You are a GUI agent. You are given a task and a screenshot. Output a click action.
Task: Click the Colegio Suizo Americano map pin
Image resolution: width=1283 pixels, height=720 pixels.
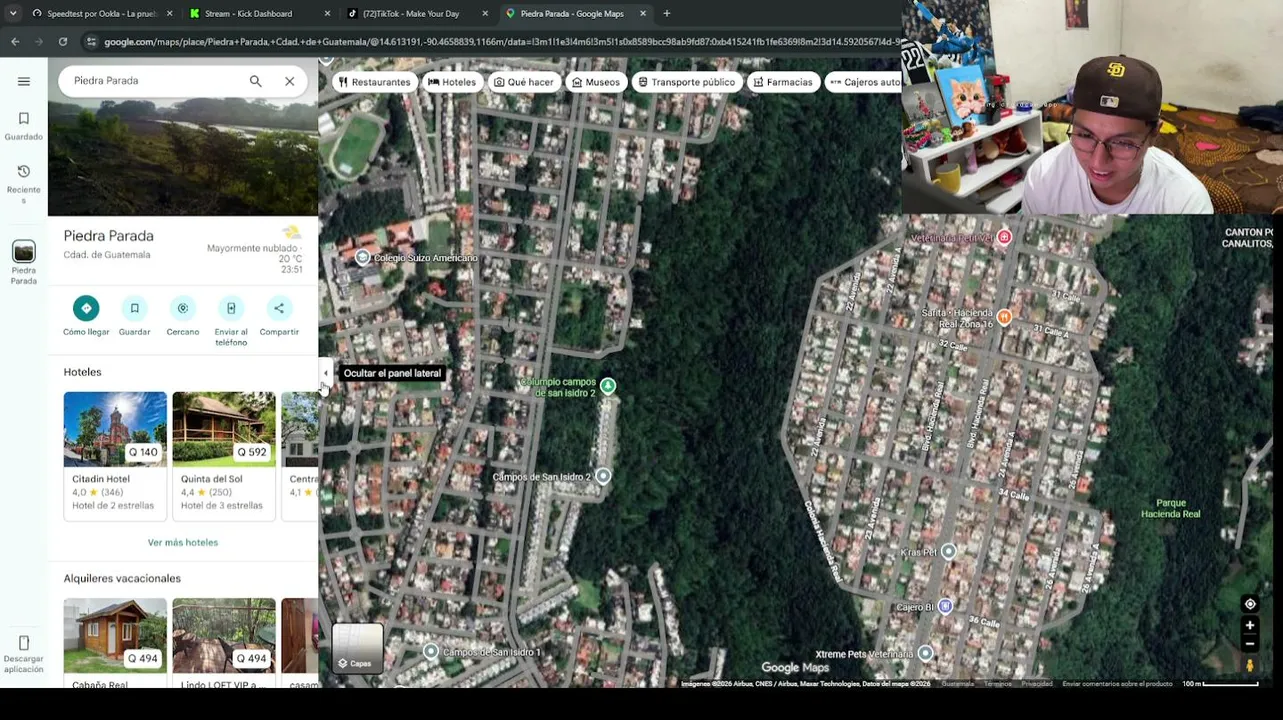pos(363,258)
